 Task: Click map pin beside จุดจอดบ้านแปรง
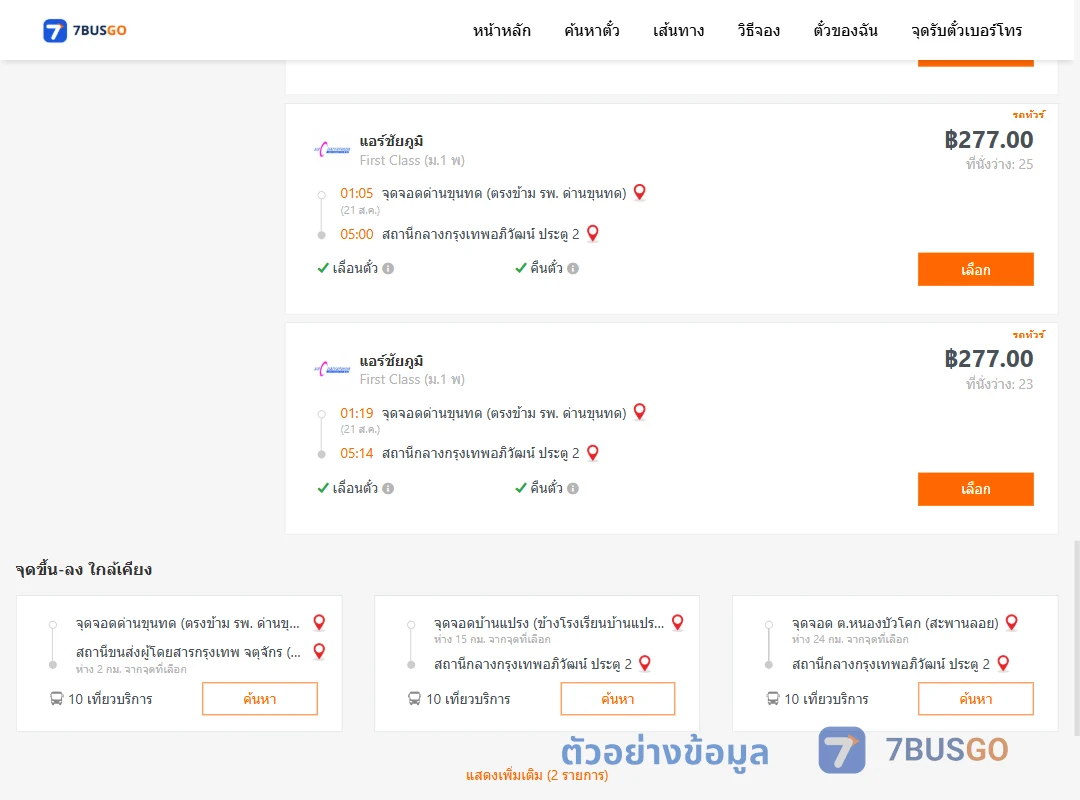pyautogui.click(x=678, y=623)
